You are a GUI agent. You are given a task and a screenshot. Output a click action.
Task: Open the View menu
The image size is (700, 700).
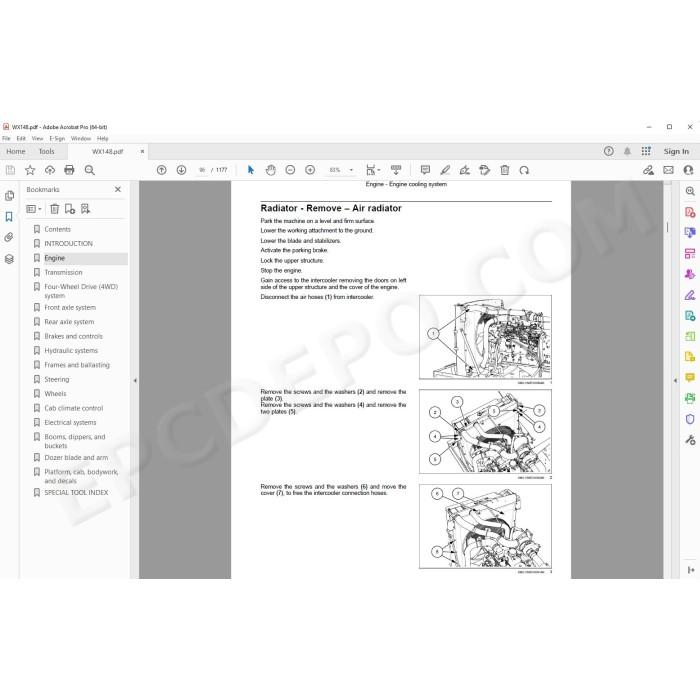coord(38,138)
